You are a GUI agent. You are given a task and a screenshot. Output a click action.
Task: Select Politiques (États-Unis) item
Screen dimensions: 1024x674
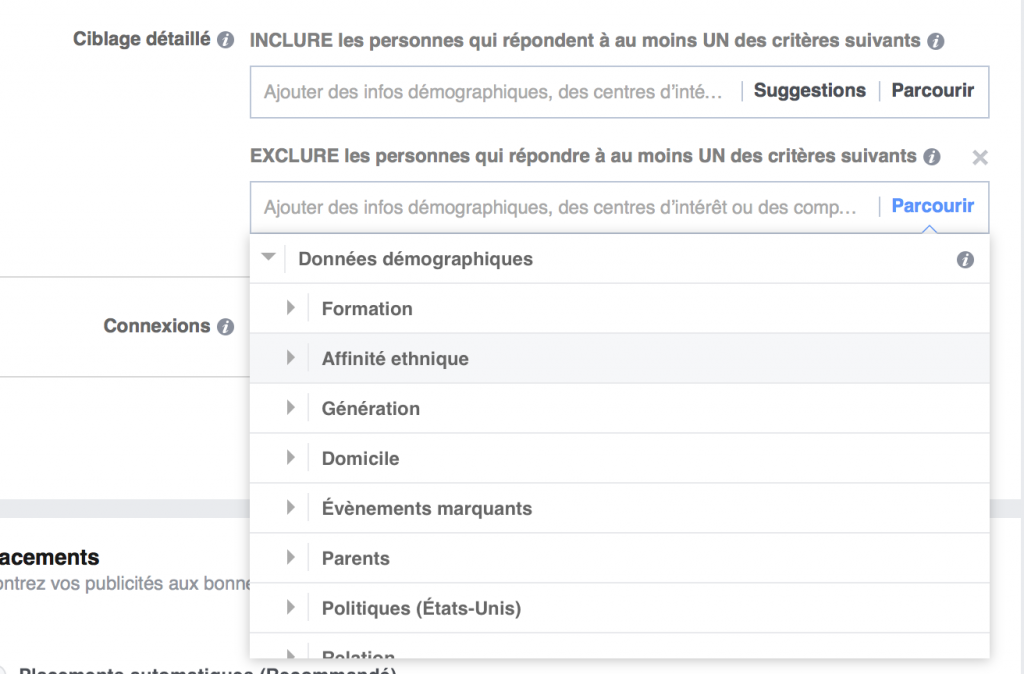pyautogui.click(x=421, y=608)
